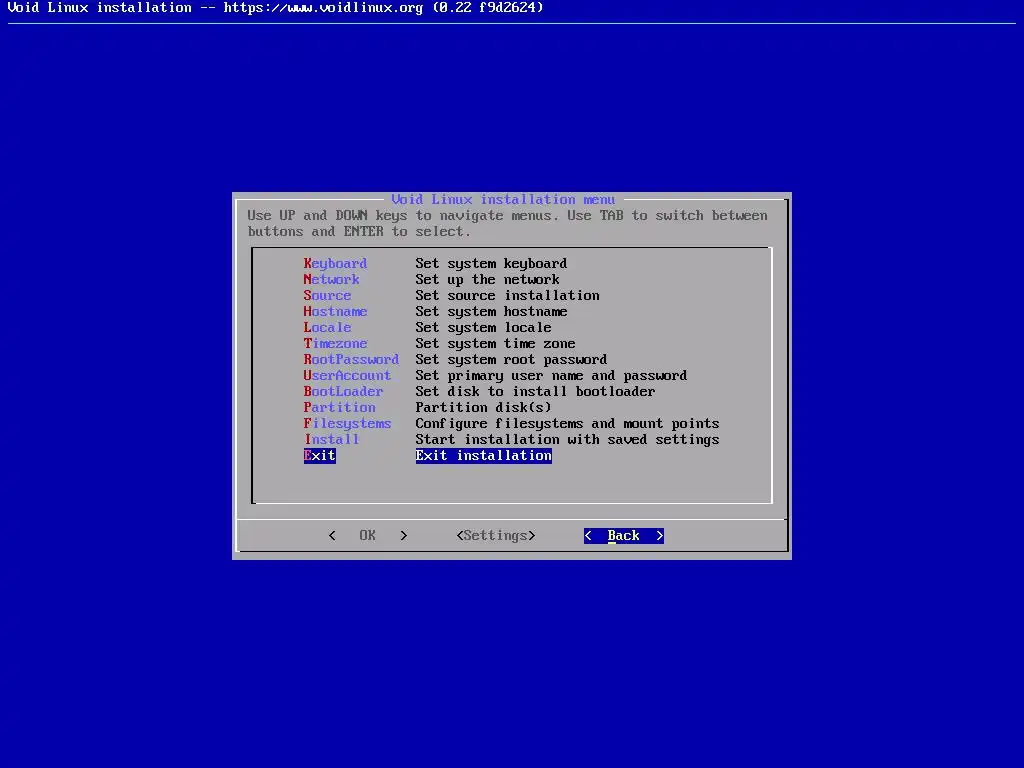Select the Locale menu entry
Image resolution: width=1024 pixels, height=768 pixels.
pos(327,327)
